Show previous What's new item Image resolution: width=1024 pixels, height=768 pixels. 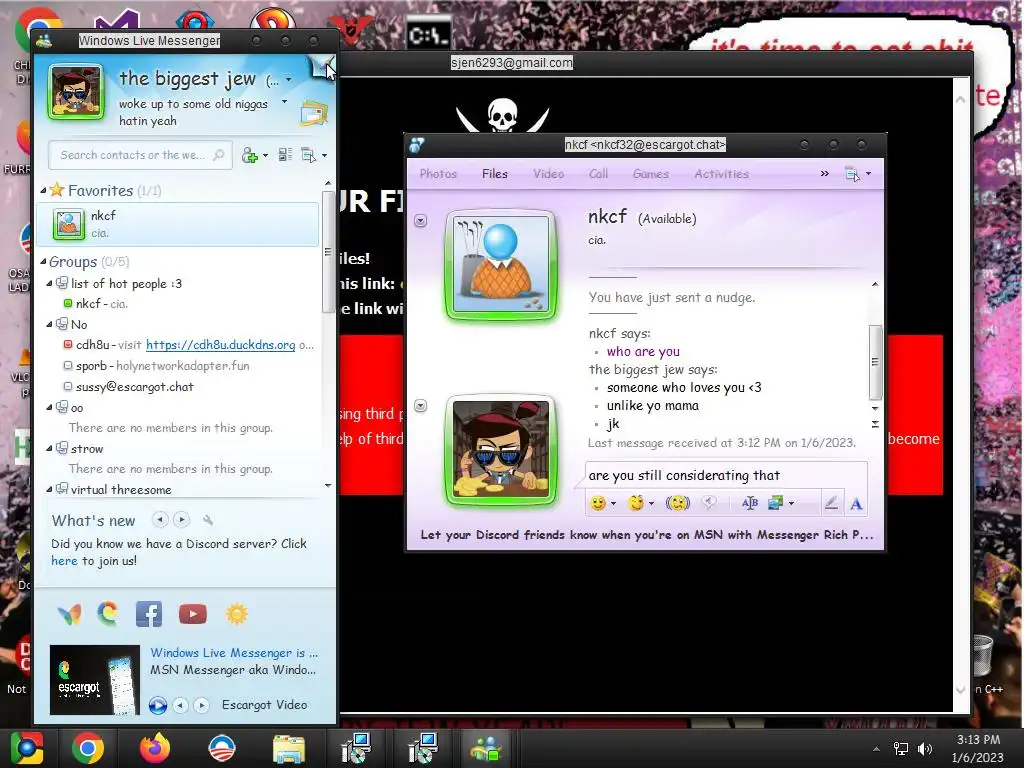(160, 520)
